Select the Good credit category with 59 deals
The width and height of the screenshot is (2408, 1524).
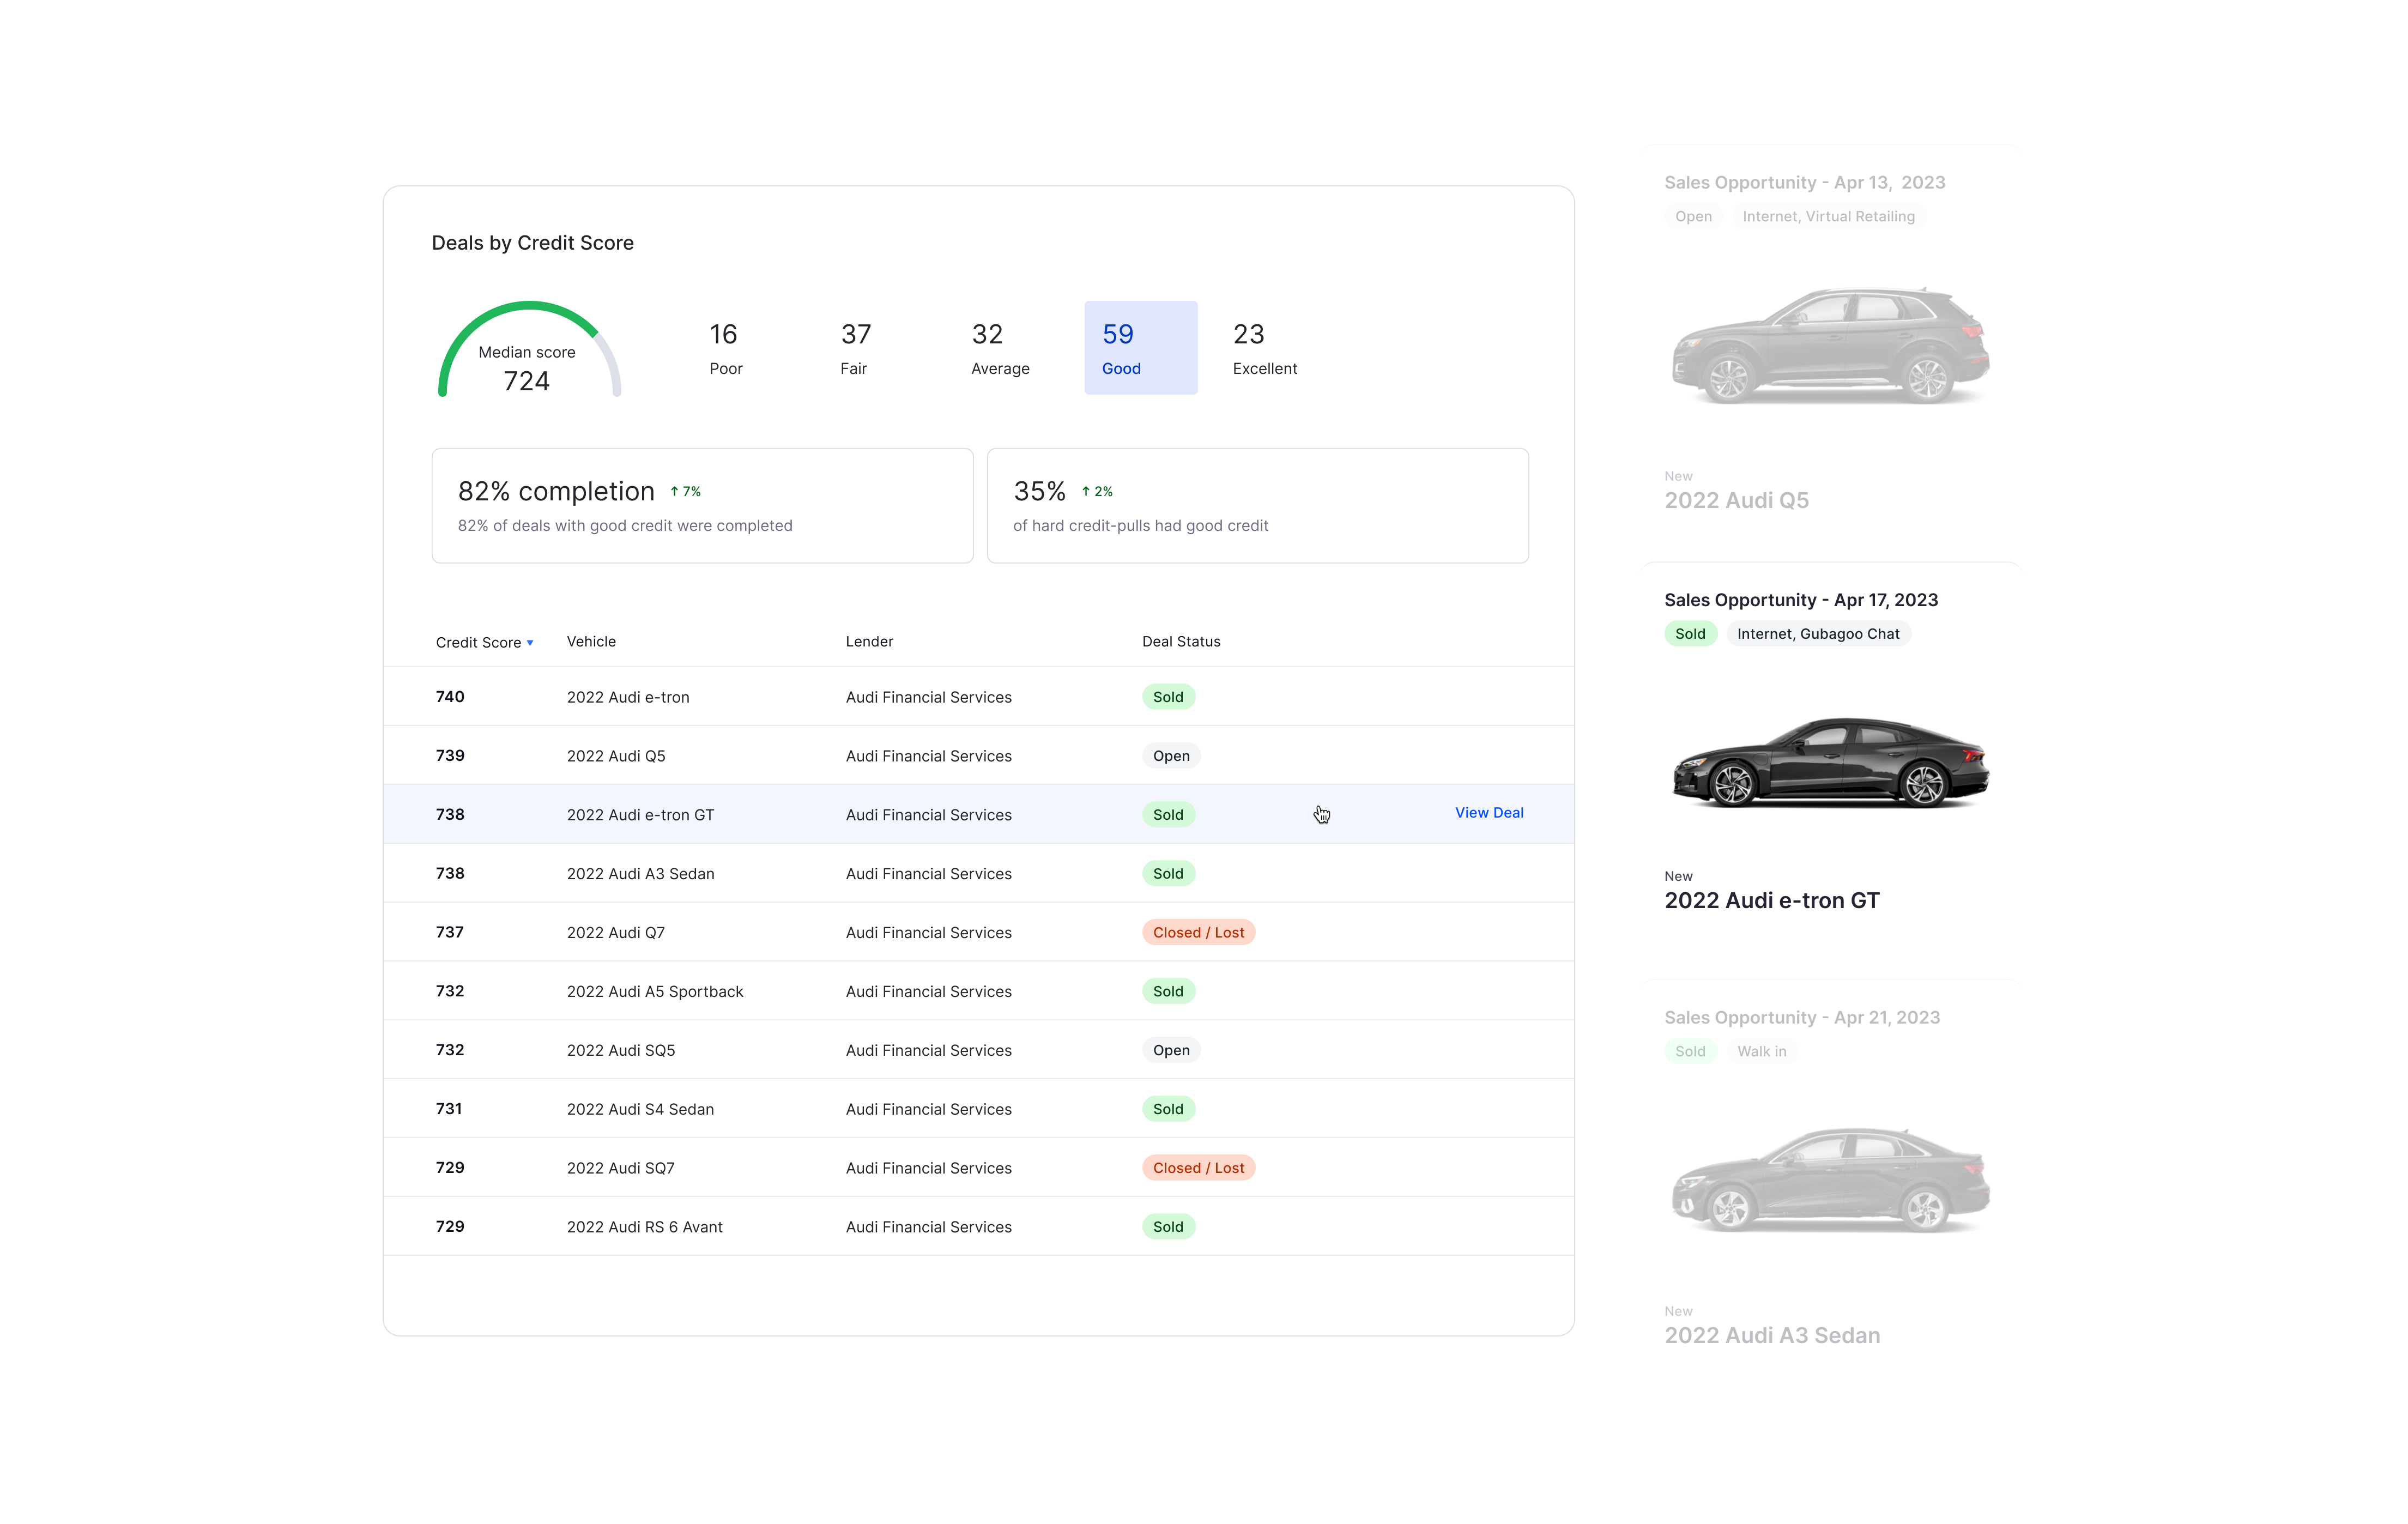pos(1141,348)
